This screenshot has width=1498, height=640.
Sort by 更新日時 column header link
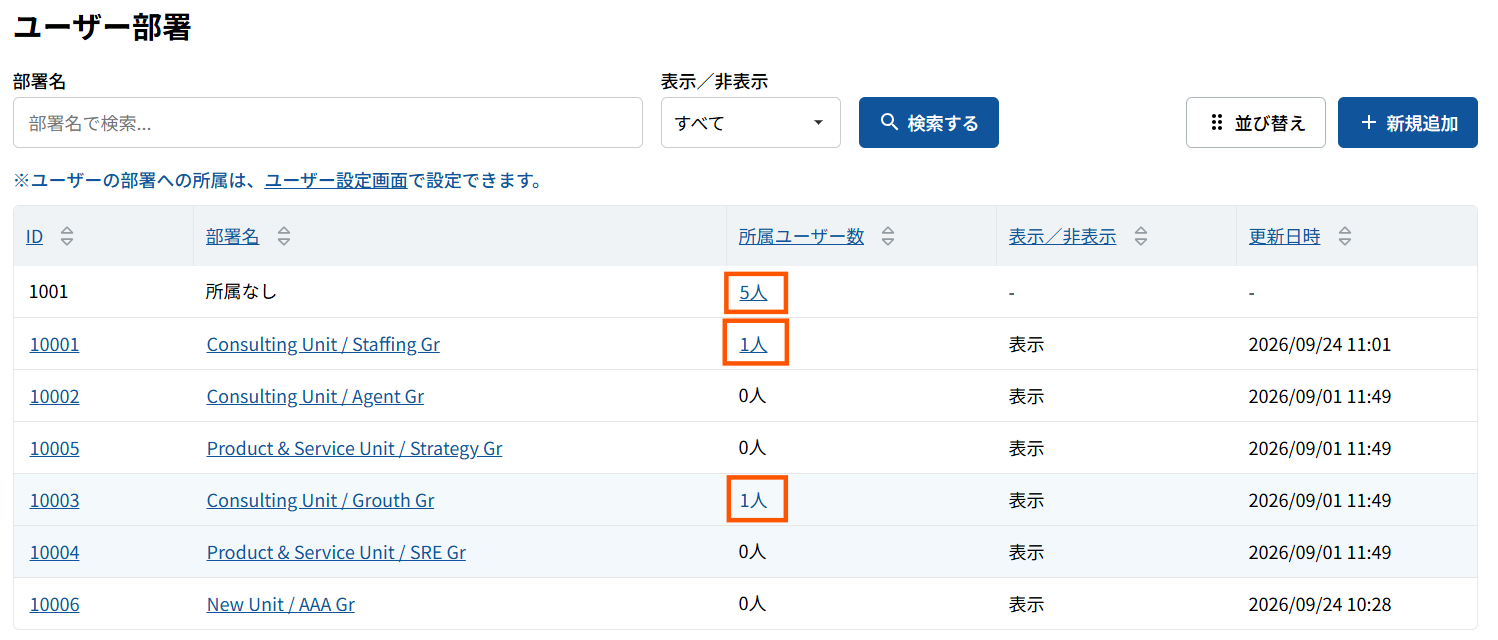[1284, 237]
